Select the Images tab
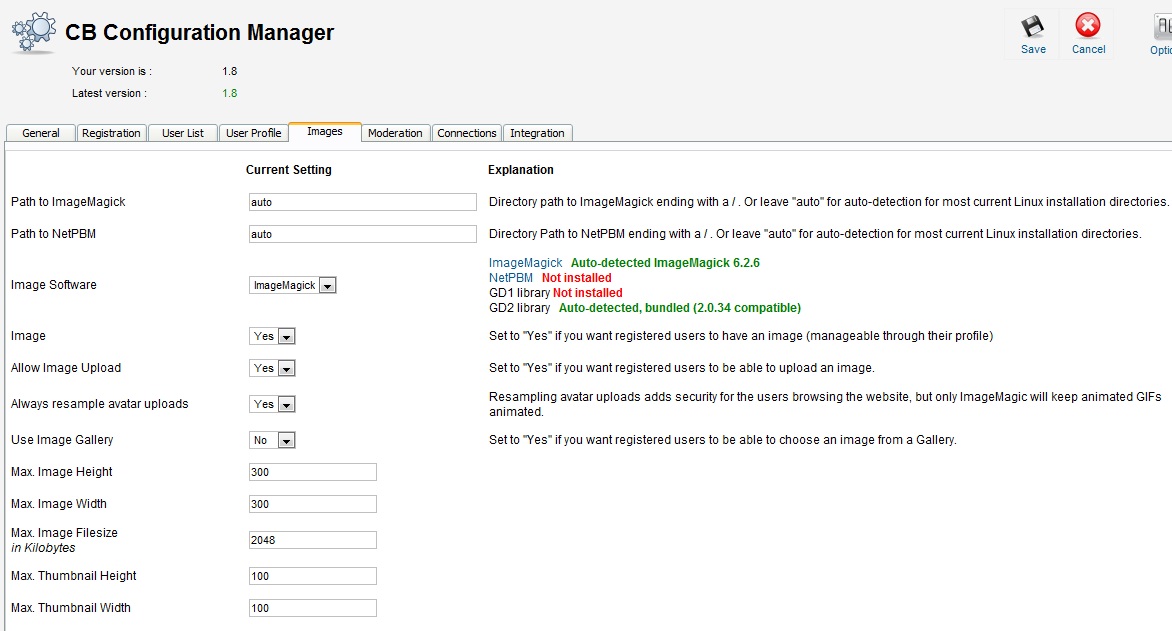 [325, 132]
